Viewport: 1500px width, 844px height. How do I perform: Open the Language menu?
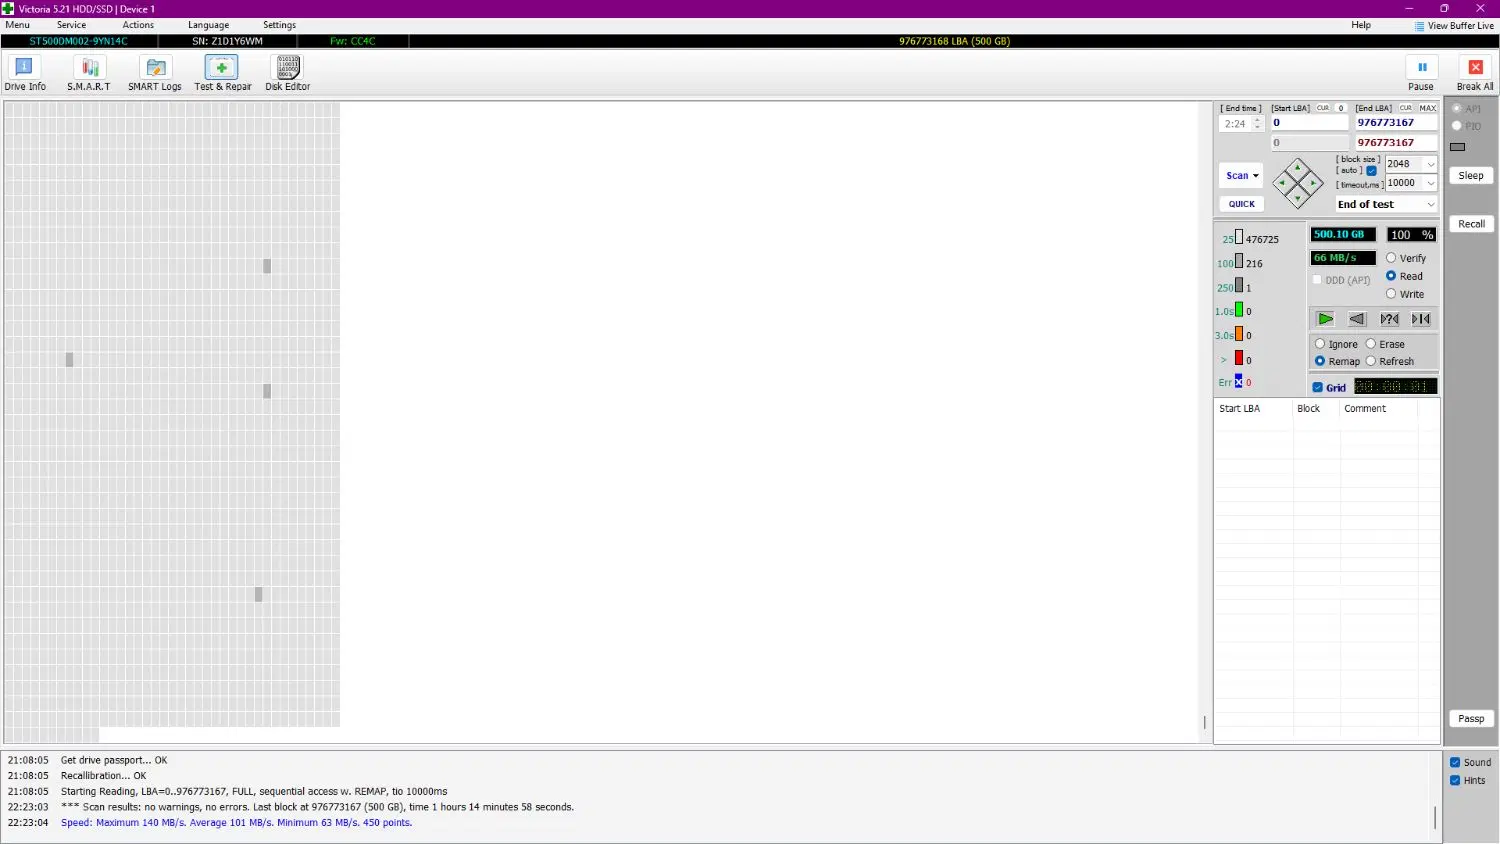[208, 25]
